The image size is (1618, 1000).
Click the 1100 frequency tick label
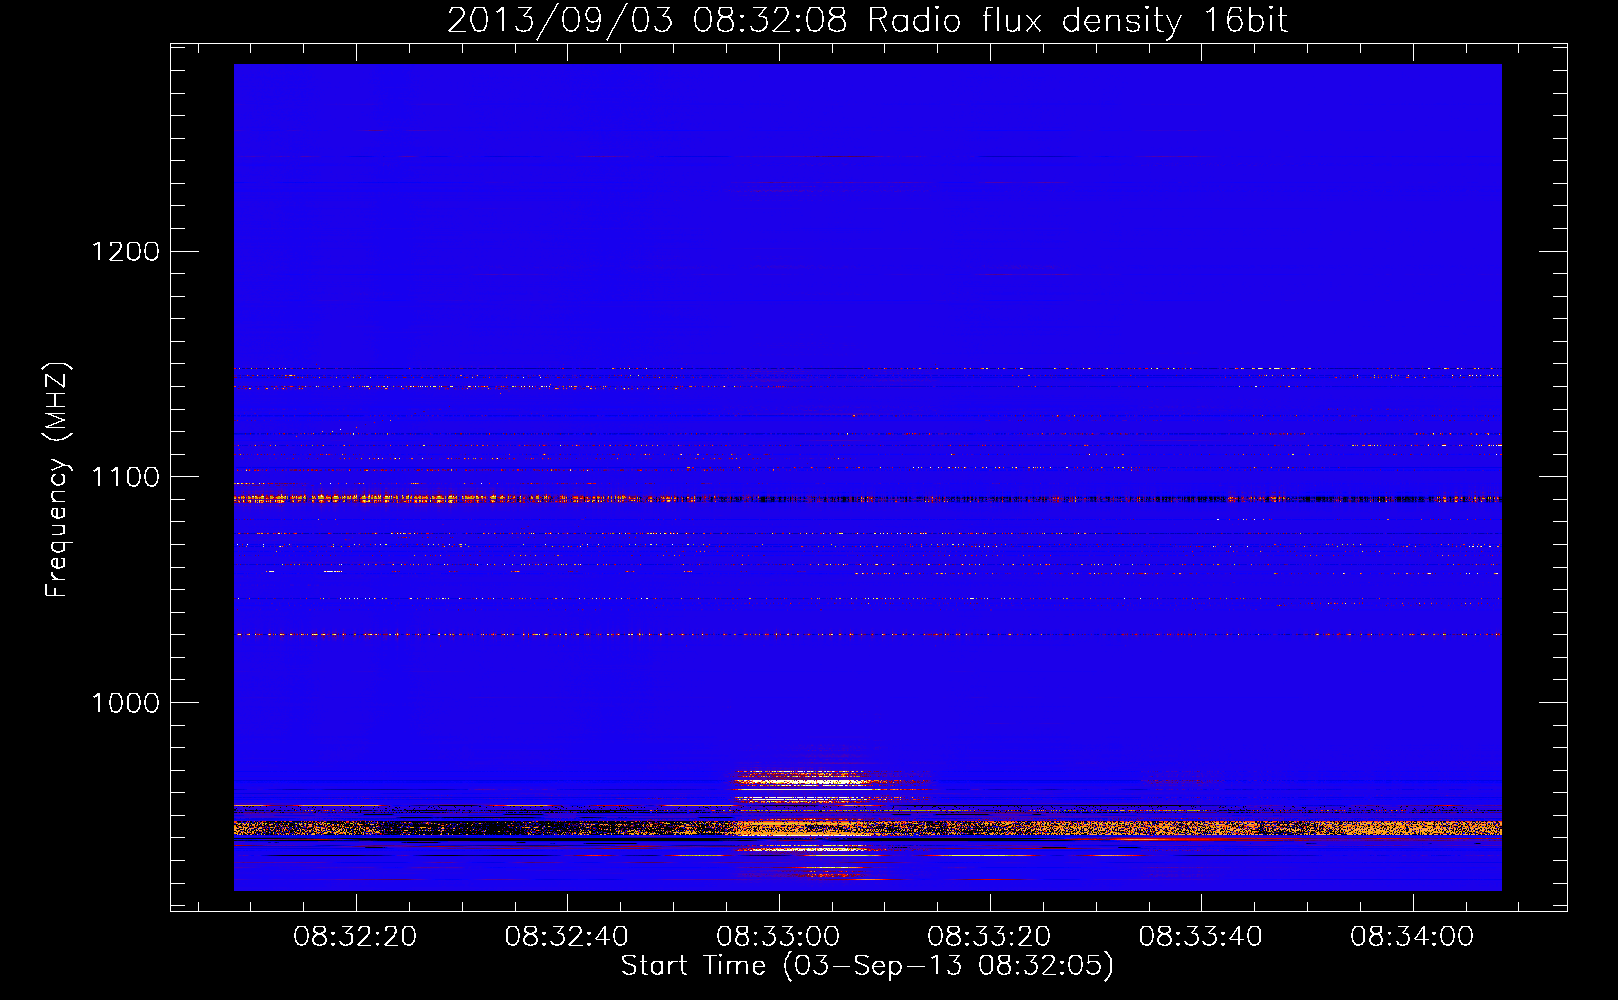point(126,477)
